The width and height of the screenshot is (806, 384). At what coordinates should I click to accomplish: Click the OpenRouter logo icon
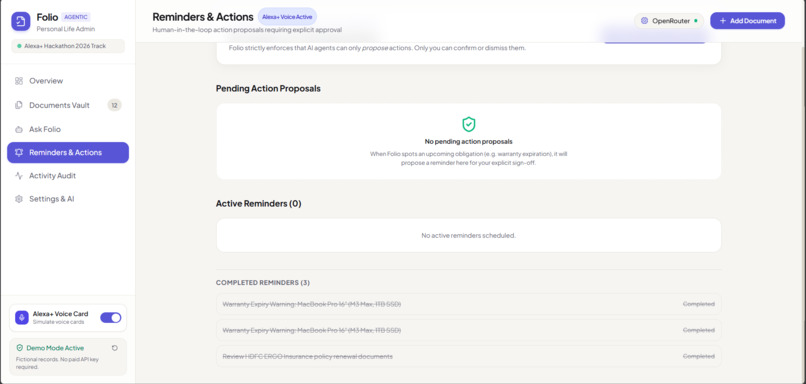point(644,21)
